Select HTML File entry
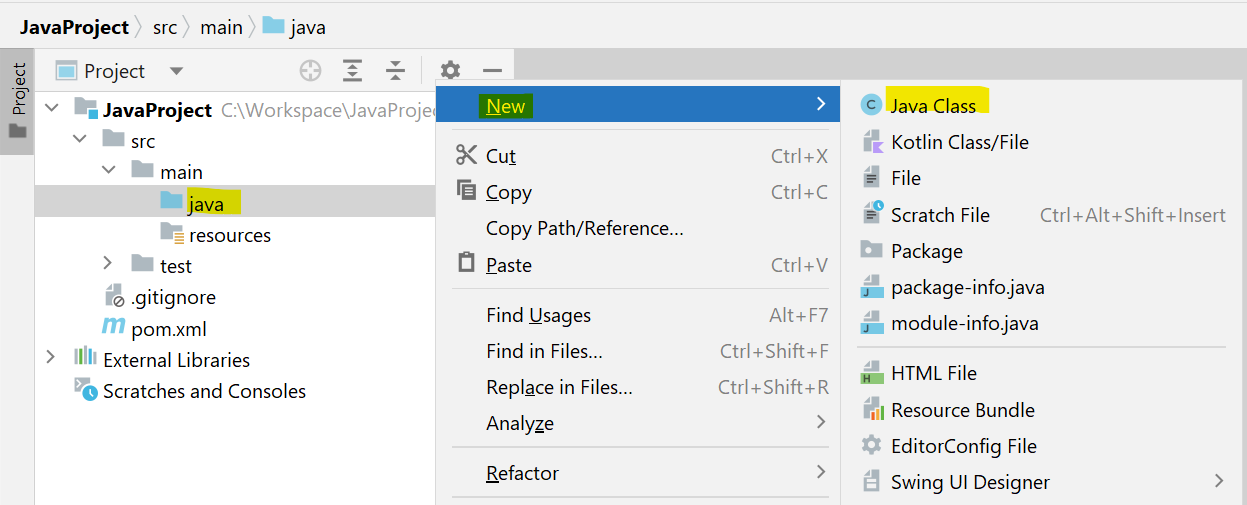This screenshot has width=1247, height=505. [1044, 373]
